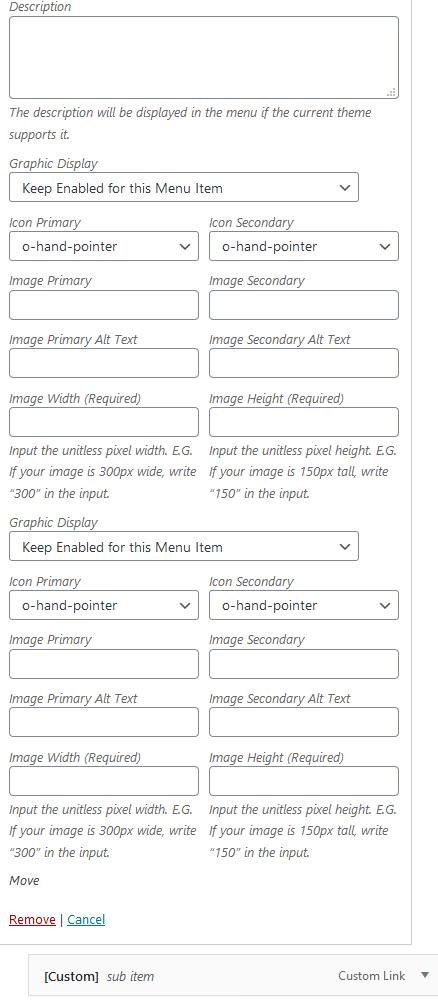Click first Image Primary Alt Text input
Image resolution: width=438 pixels, height=1001 pixels.
click(104, 363)
